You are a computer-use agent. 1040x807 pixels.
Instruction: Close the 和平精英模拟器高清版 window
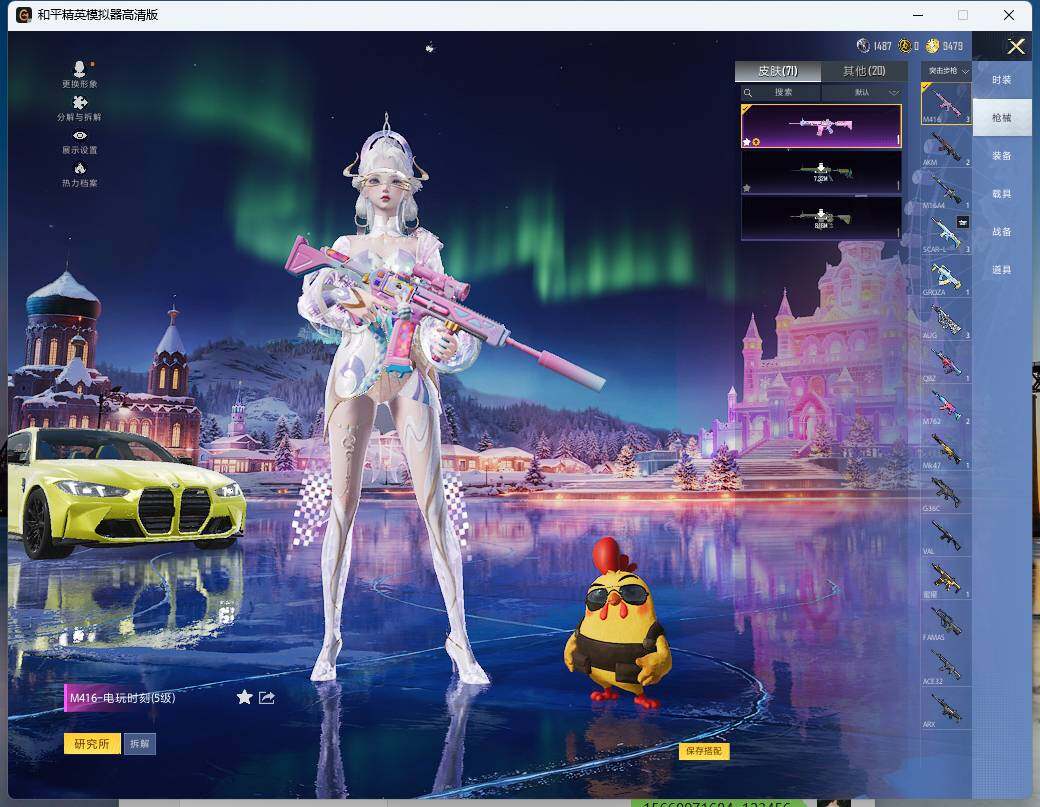(1008, 15)
